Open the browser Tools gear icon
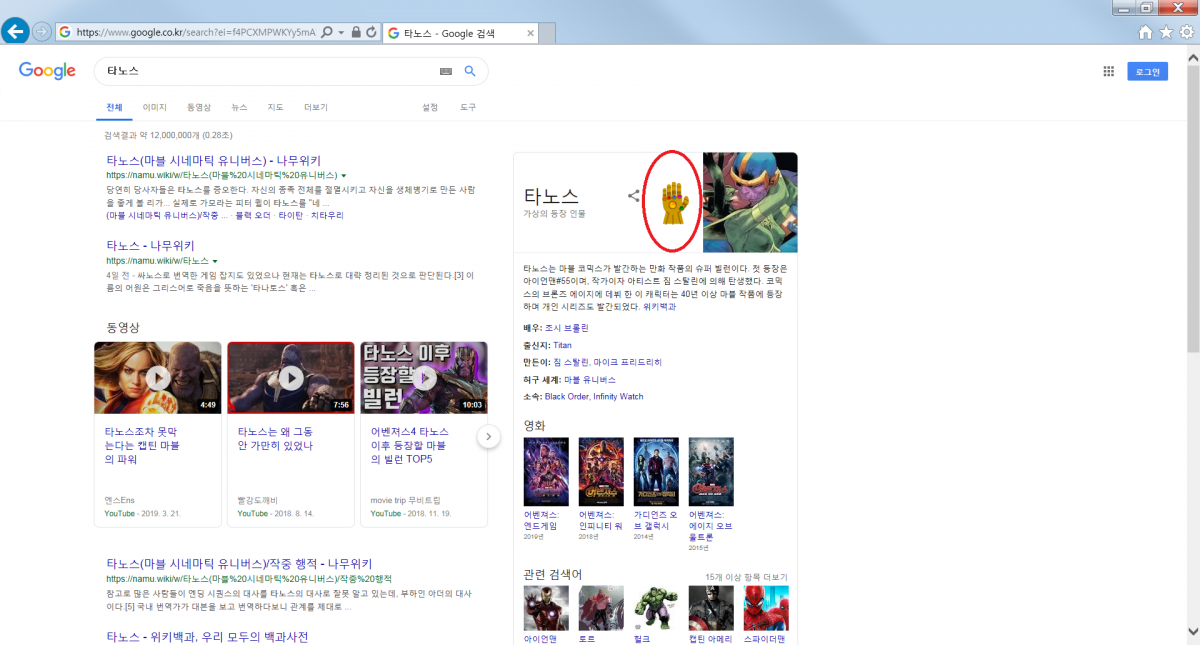This screenshot has height=645, width=1200. pos(1186,32)
